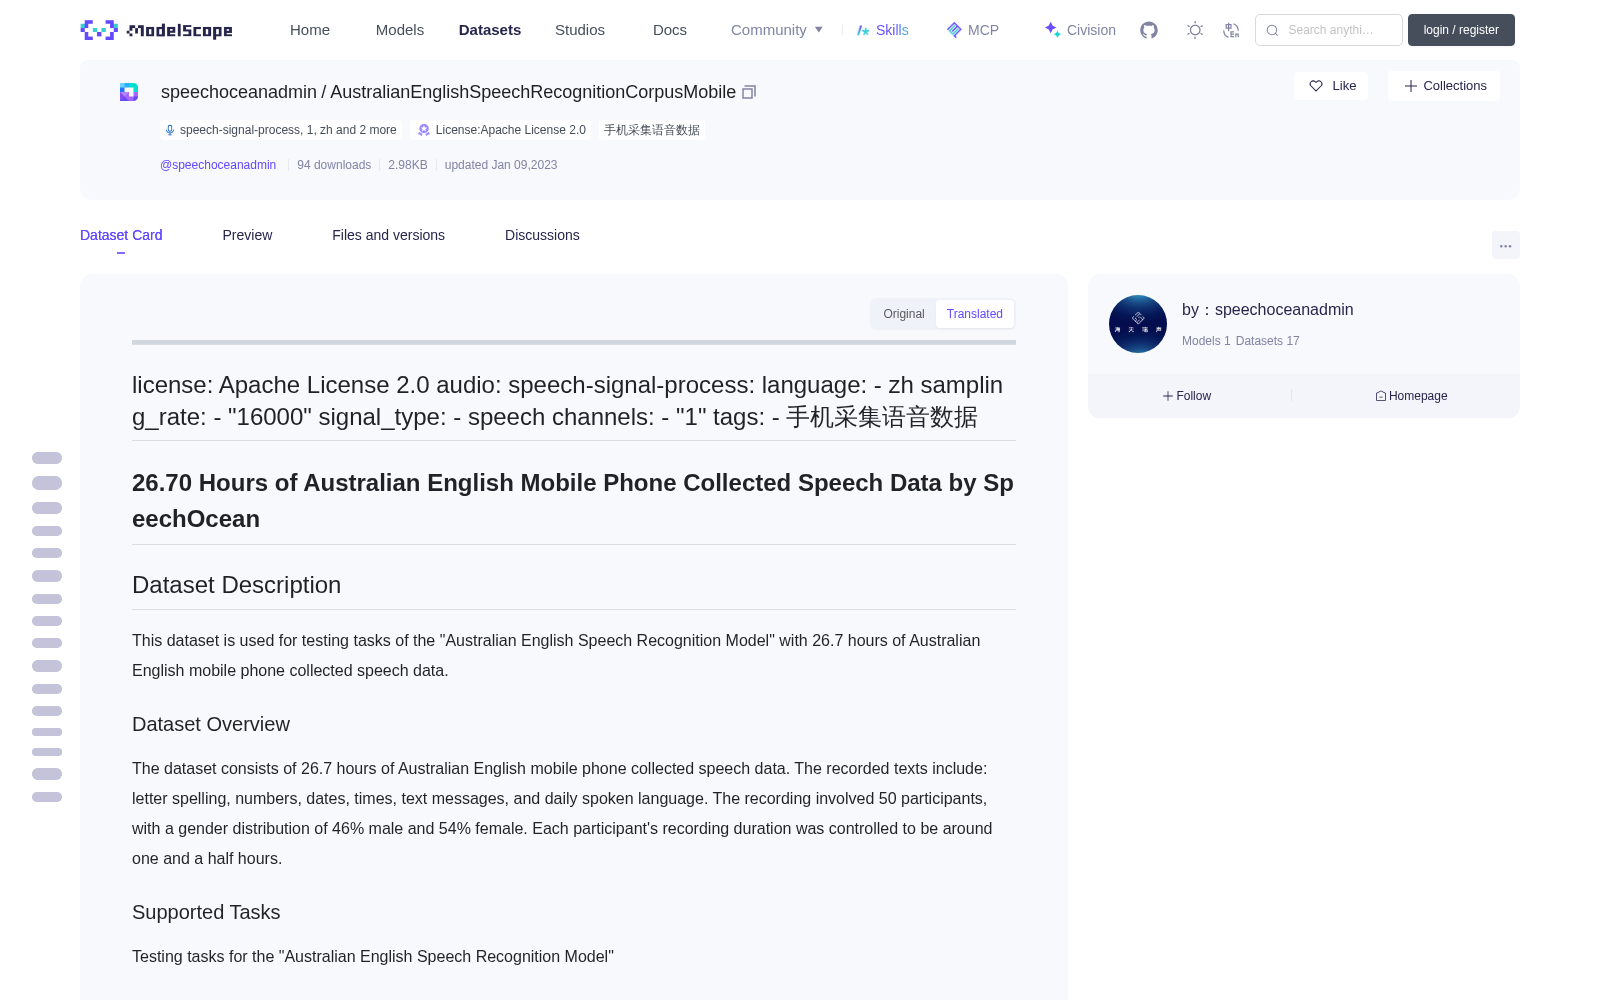
Task: Navigate to Studios
Action: pos(580,30)
